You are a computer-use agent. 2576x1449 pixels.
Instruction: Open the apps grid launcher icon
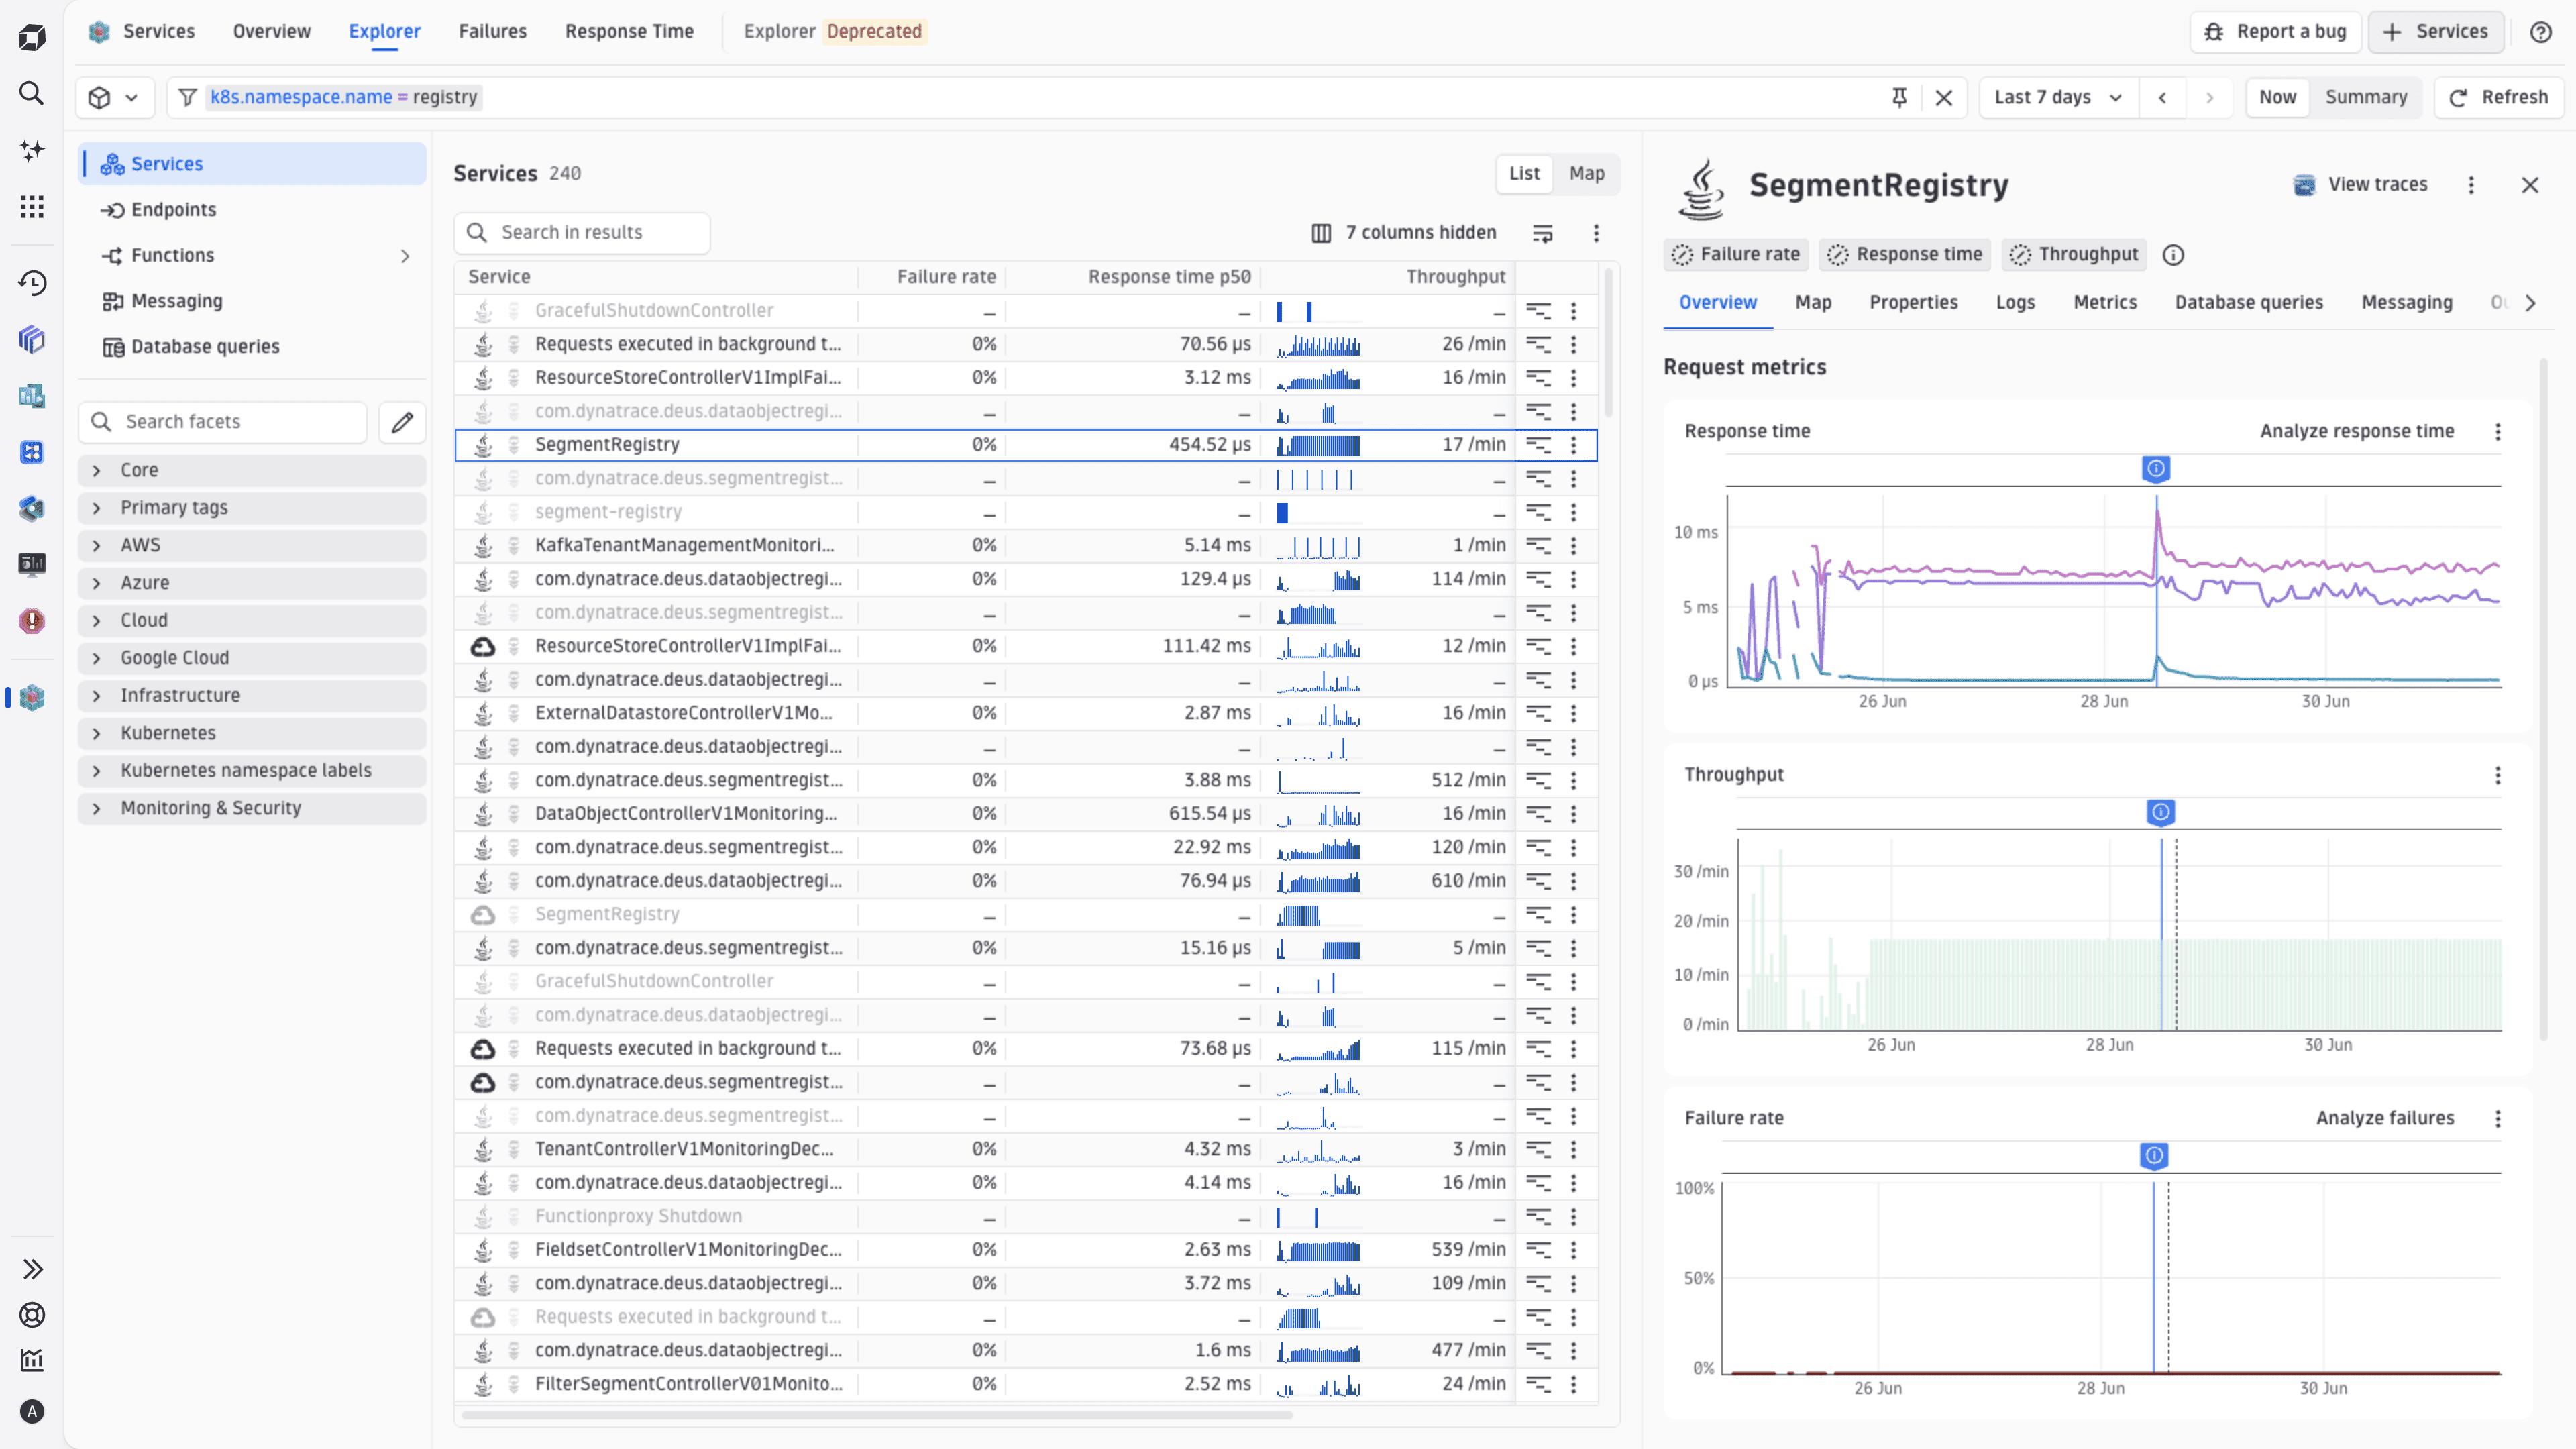tap(32, 207)
